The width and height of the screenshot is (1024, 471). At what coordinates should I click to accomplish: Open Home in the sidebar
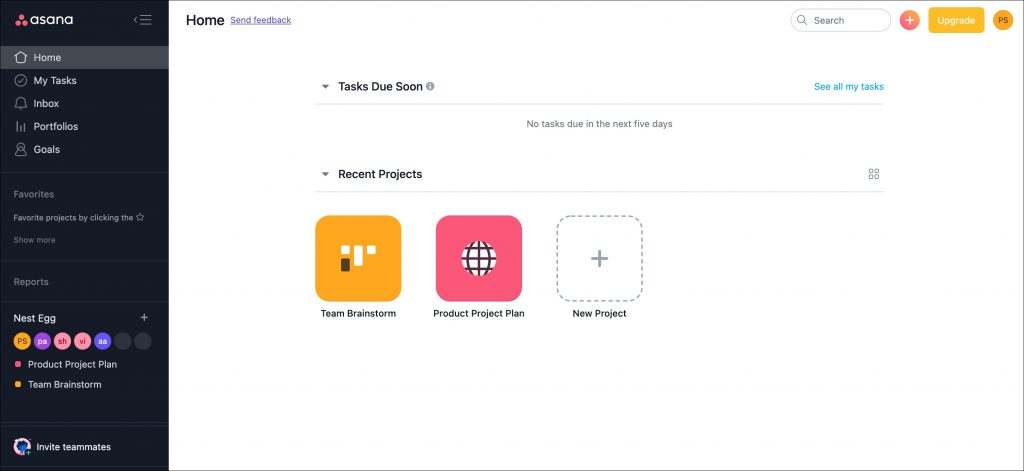click(x=84, y=57)
